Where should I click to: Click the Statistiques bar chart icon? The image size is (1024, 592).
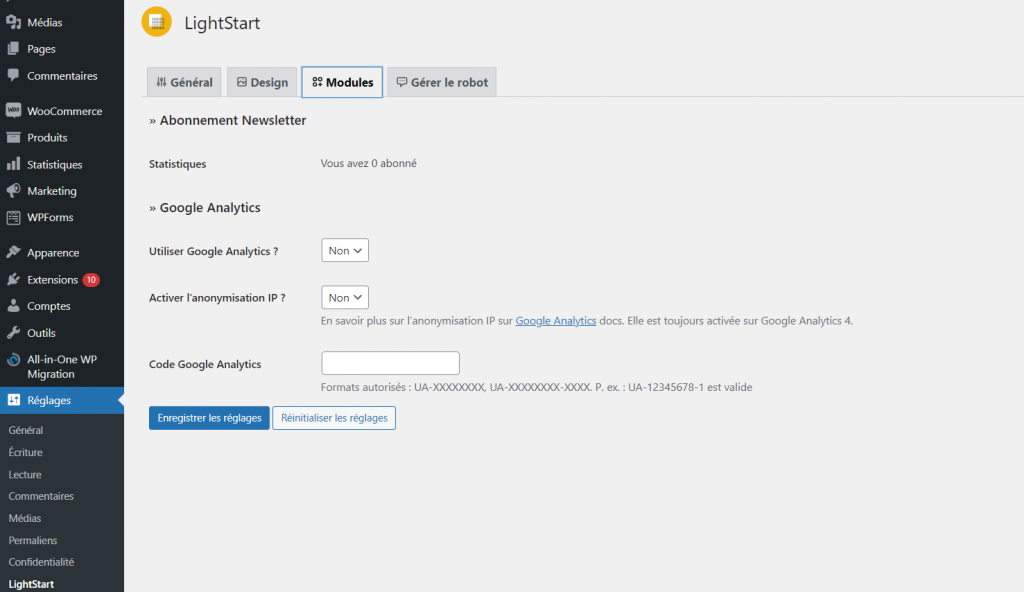coord(14,164)
